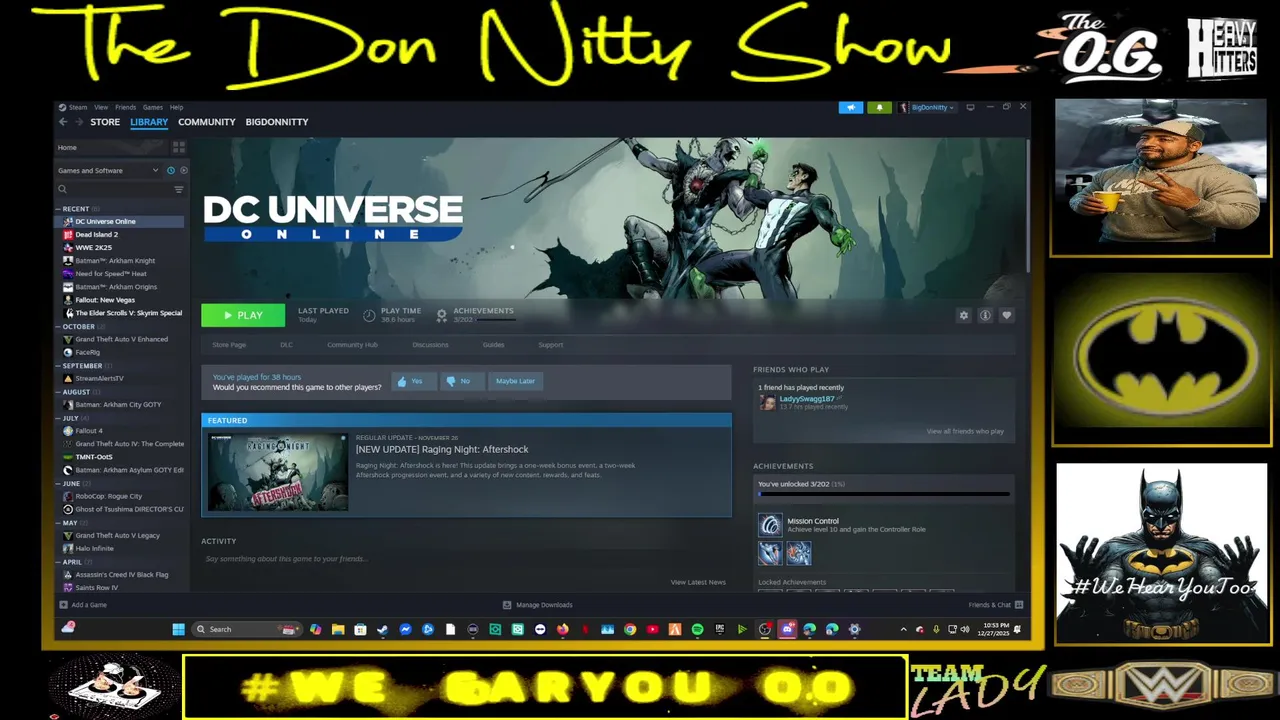Screen dimensions: 1280x720
Task: Open the Help menu
Action: point(176,107)
